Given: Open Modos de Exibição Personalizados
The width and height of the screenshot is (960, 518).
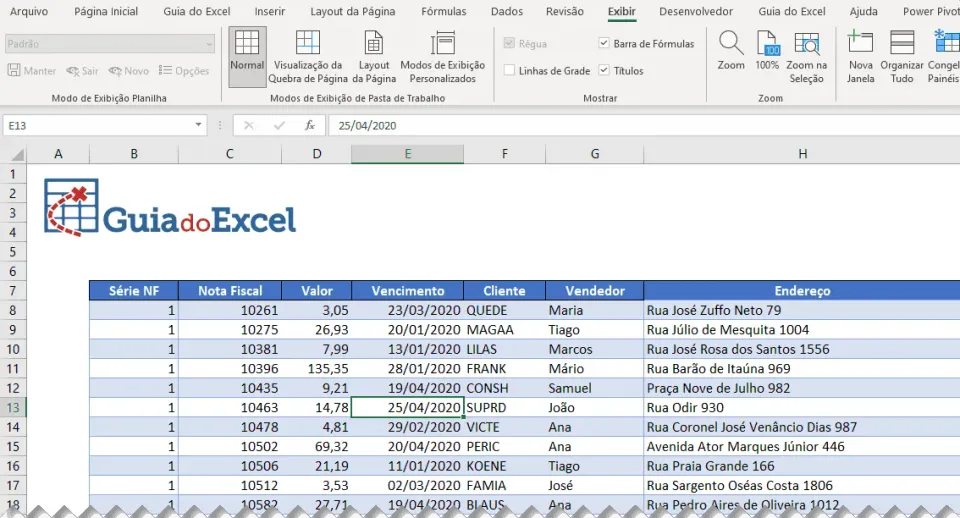Looking at the screenshot, I should tap(443, 56).
